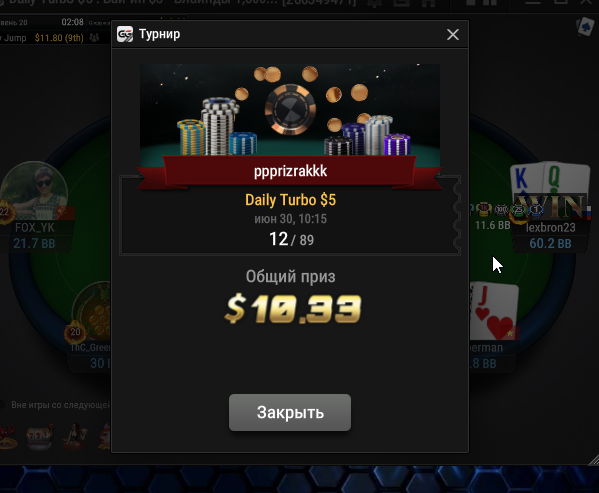Click the $10.33 prize amount
The width and height of the screenshot is (599, 493).
(x=293, y=309)
